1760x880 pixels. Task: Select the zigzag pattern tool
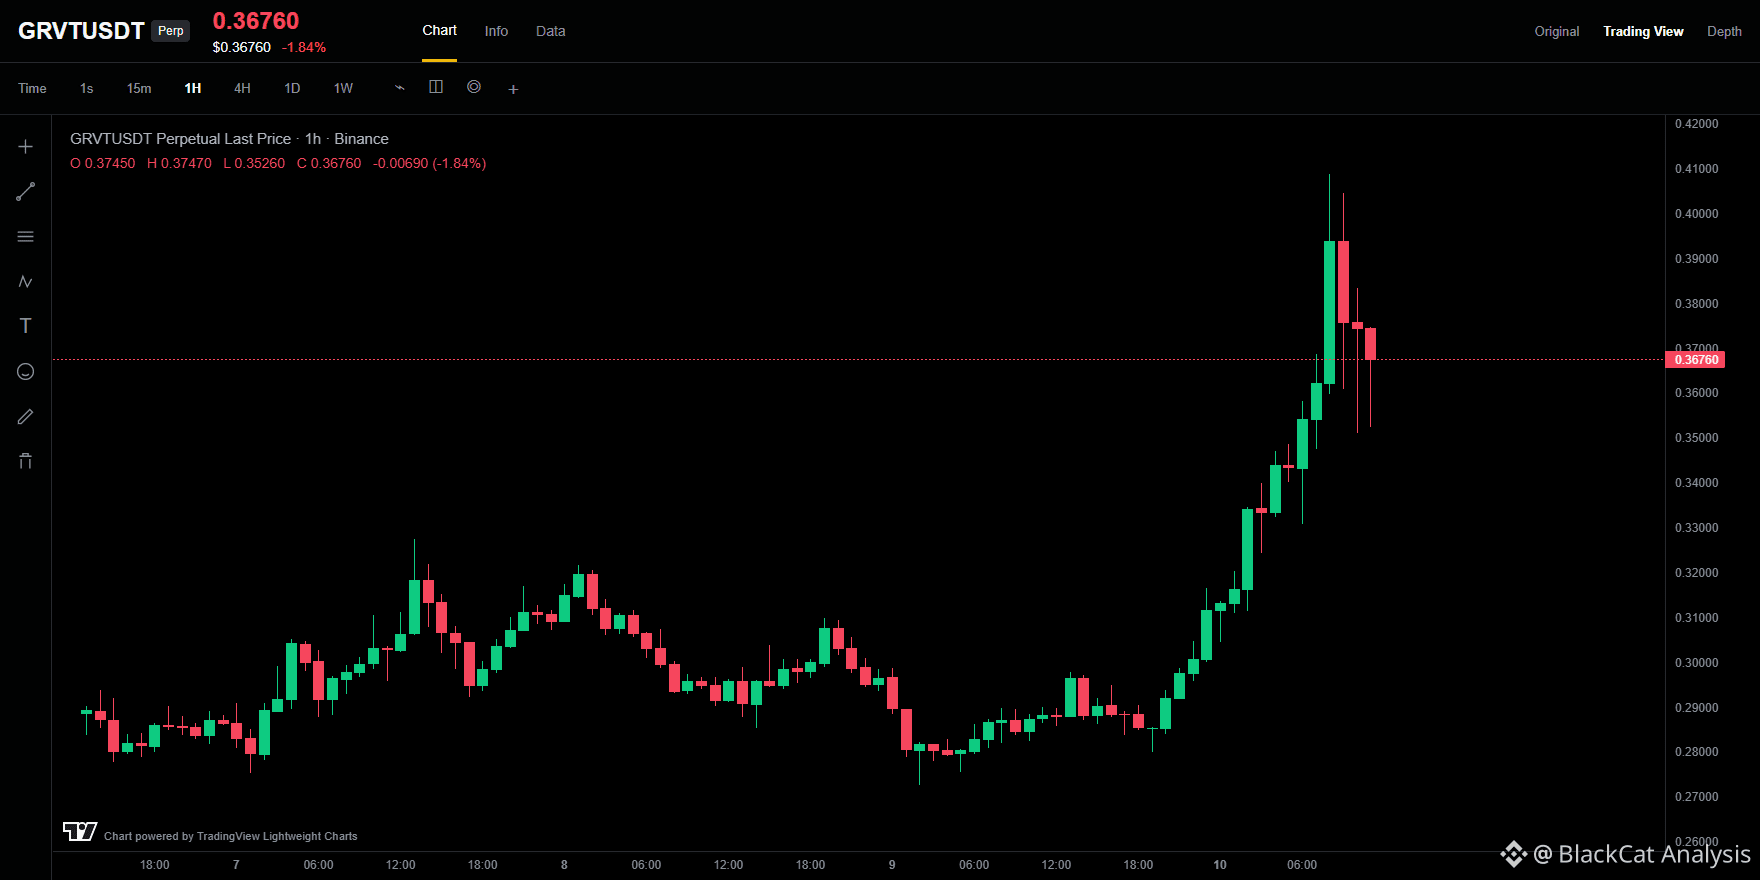point(26,282)
